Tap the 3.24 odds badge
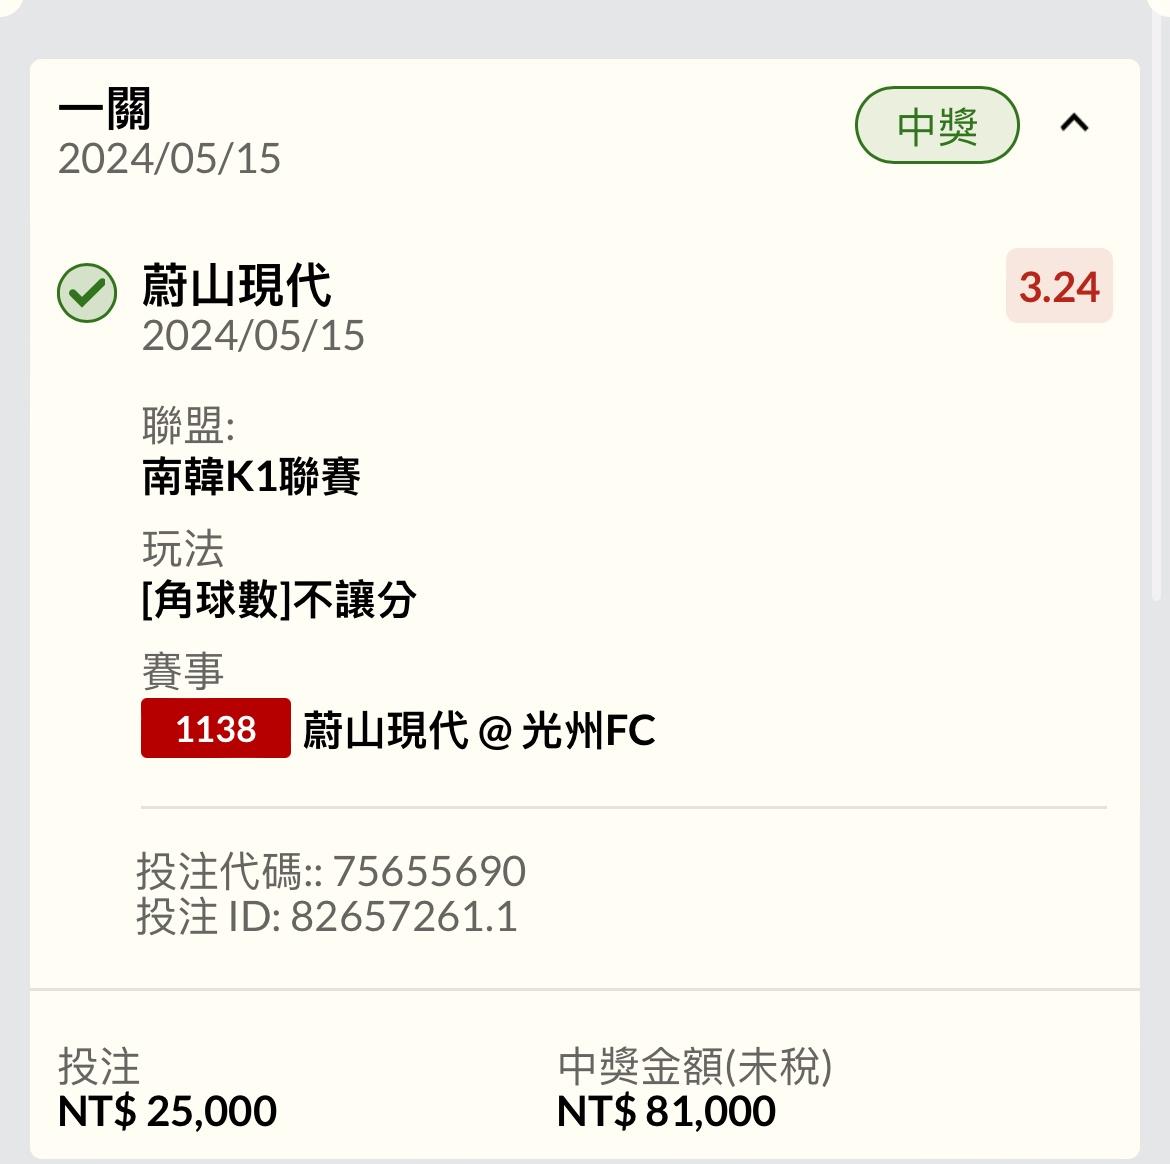 [x=1059, y=287]
